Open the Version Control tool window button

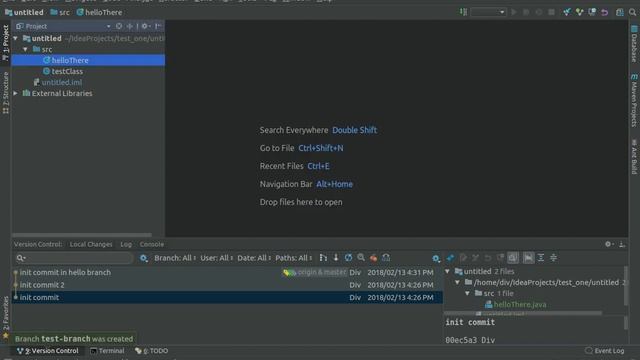tap(48, 351)
